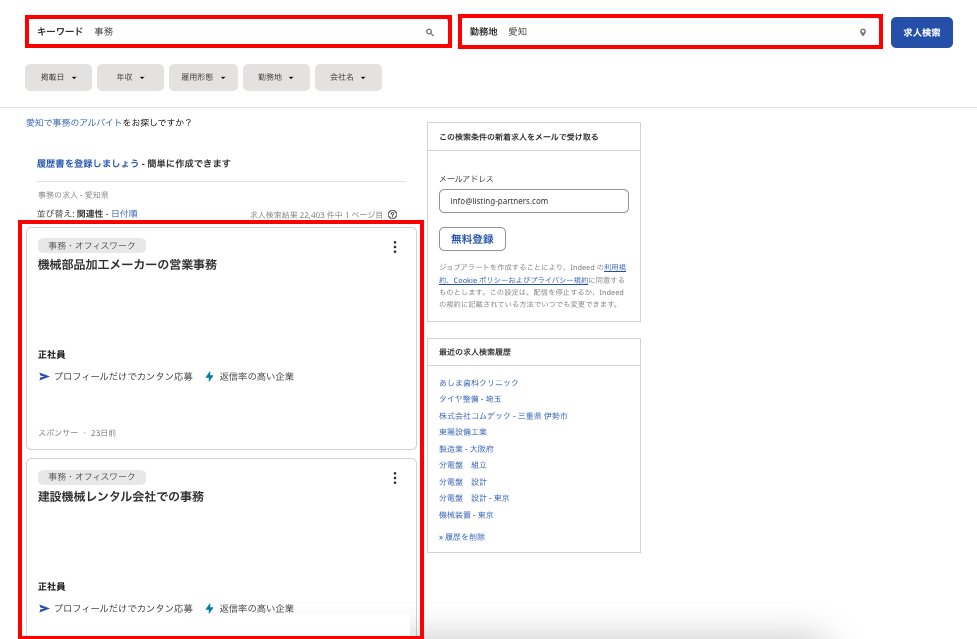977x639 pixels.
Task: Click the location pin icon in 勤務地 field
Action: click(x=863, y=32)
